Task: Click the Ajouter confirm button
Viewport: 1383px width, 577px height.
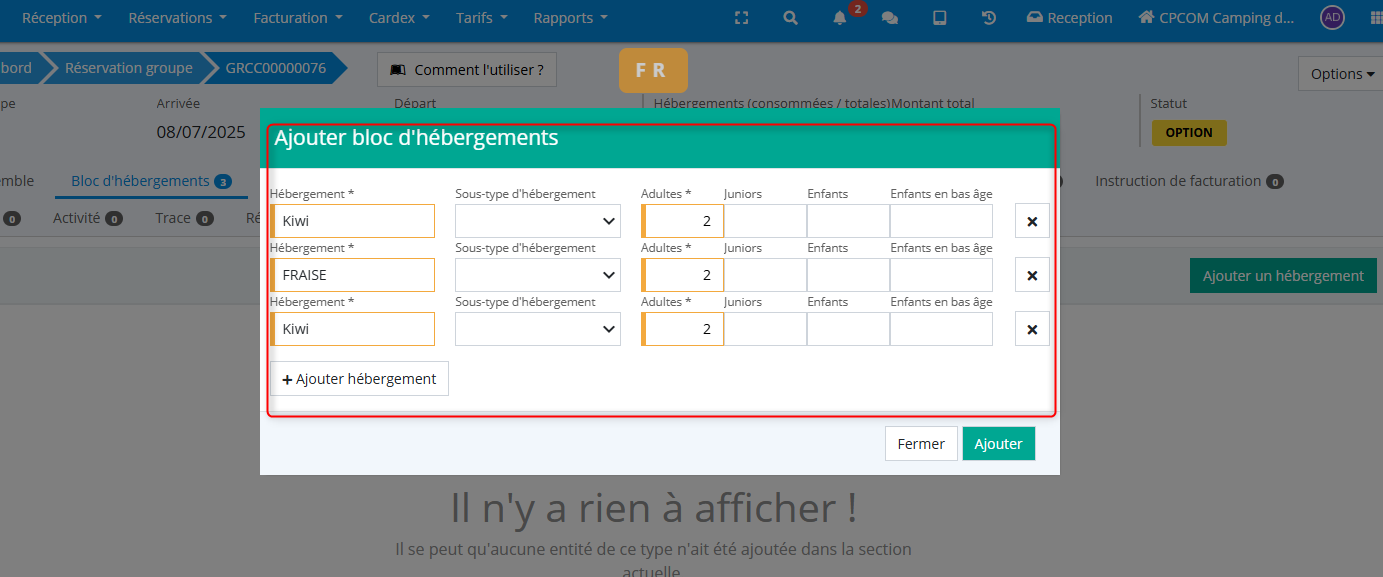Action: pos(998,444)
